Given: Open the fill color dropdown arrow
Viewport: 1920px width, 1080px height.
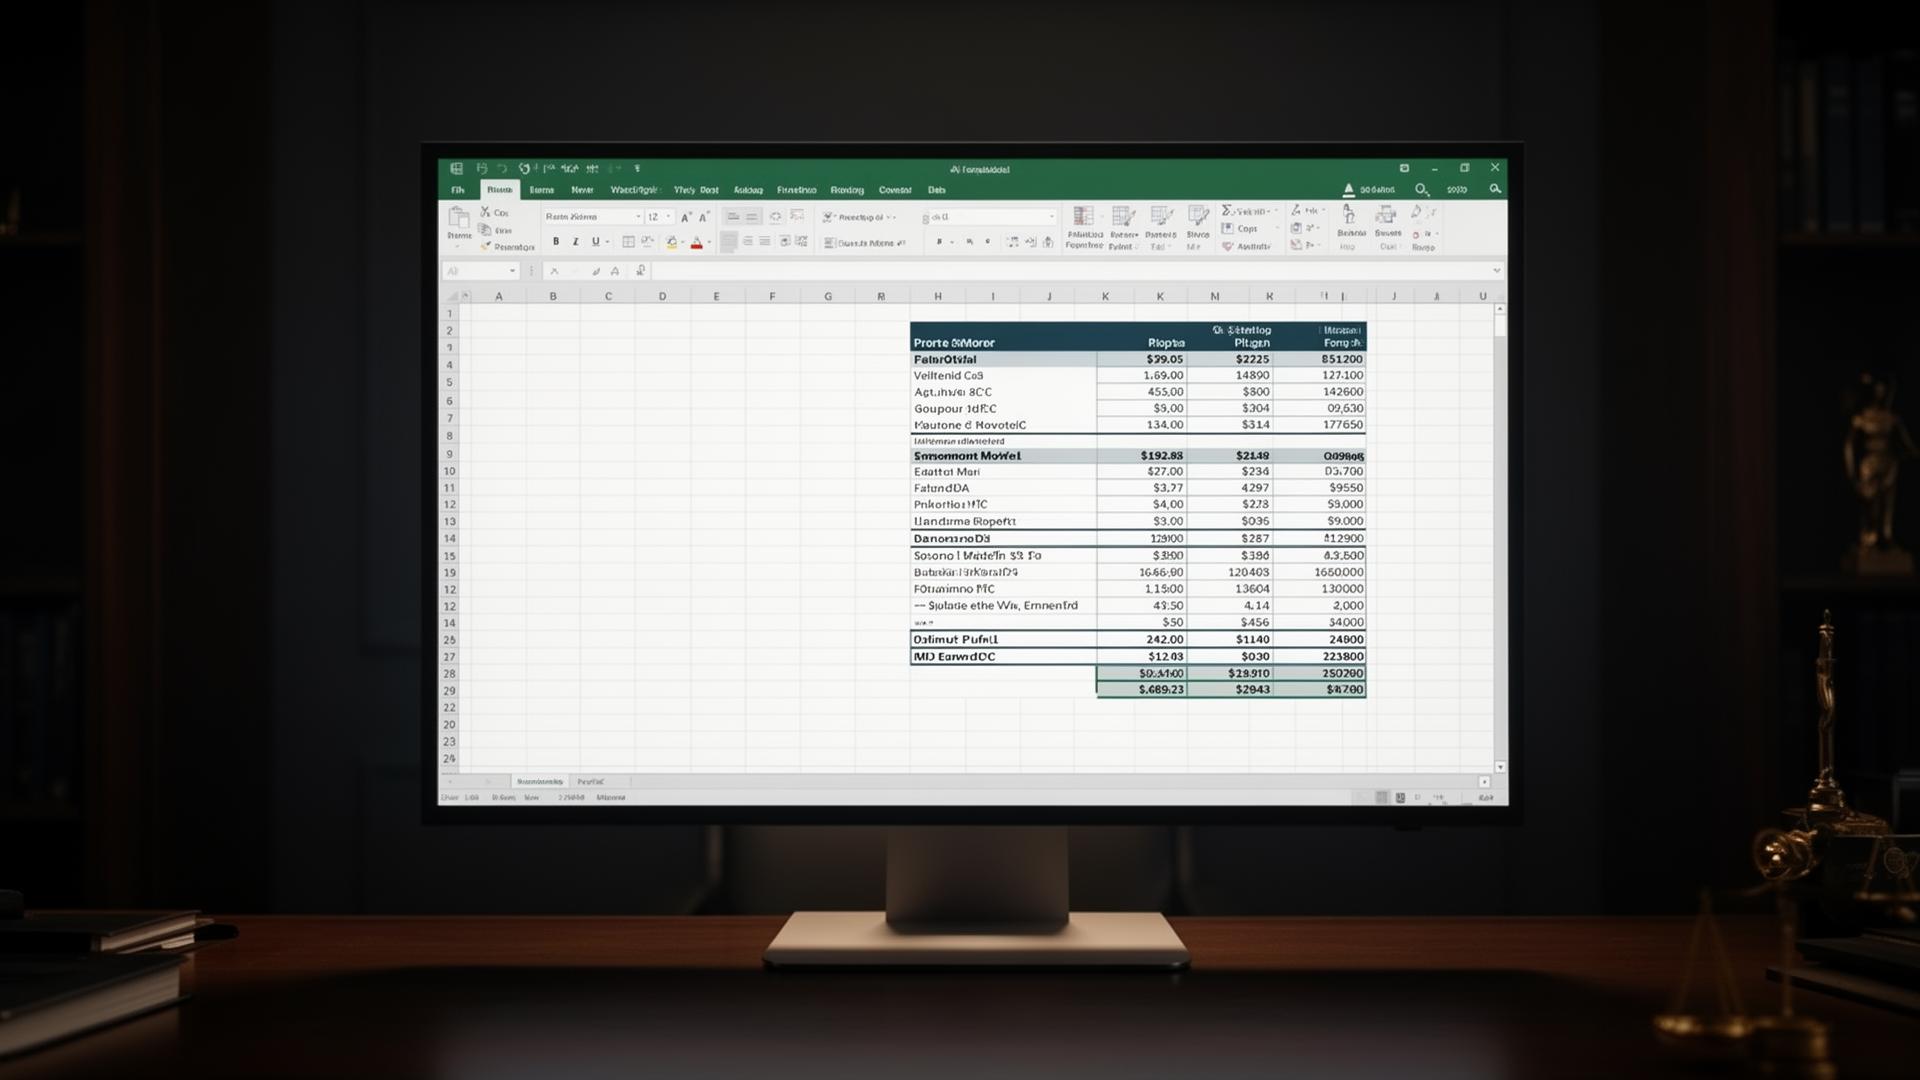Looking at the screenshot, I should (x=683, y=242).
